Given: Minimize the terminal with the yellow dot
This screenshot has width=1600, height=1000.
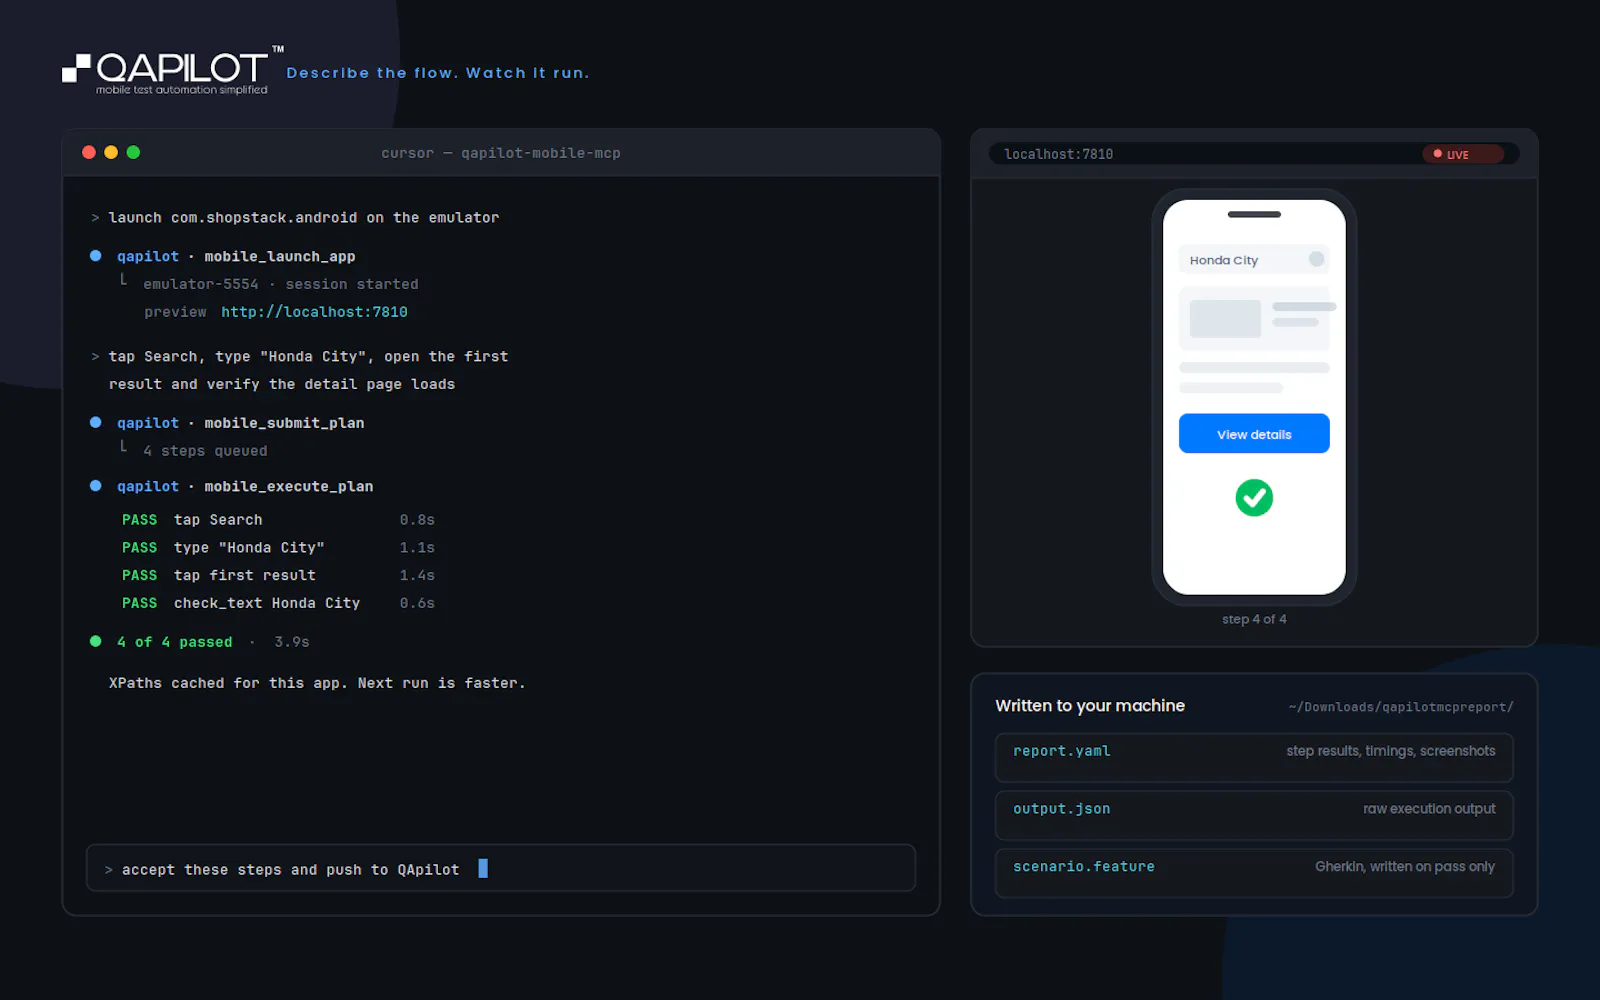Looking at the screenshot, I should click(x=111, y=152).
